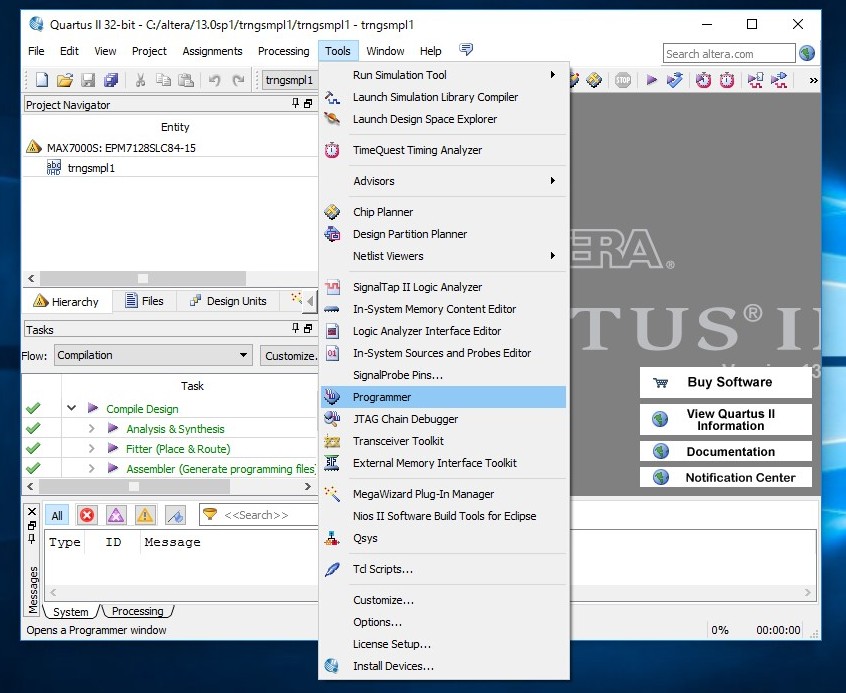Launch TimeQuest Timing Analyzer
Screen dimensions: 846x693
[x=443, y=150]
